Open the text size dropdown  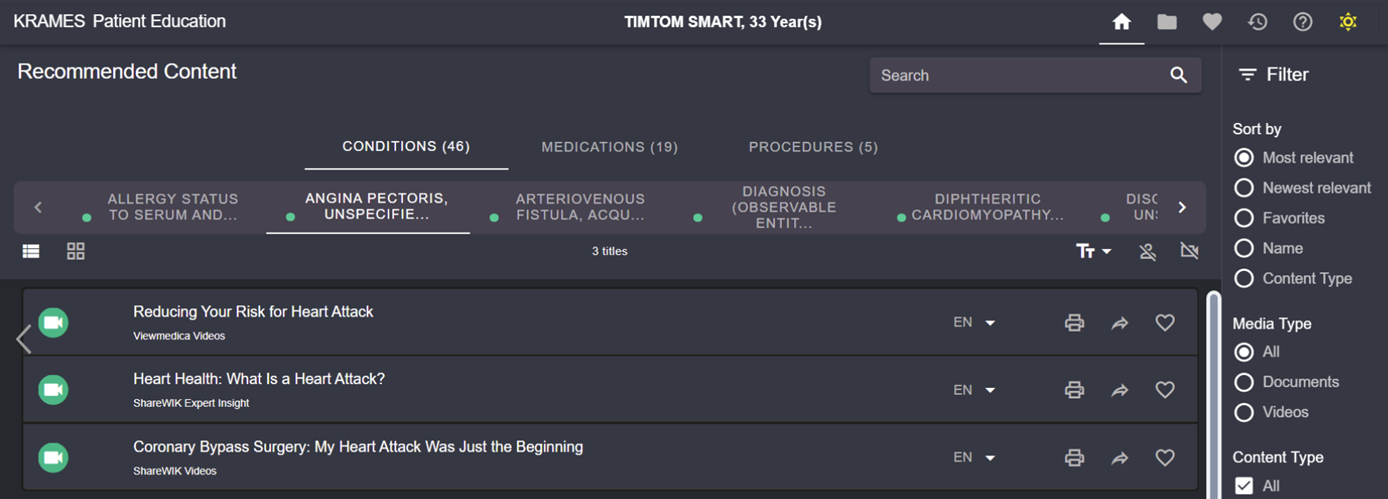point(1093,252)
